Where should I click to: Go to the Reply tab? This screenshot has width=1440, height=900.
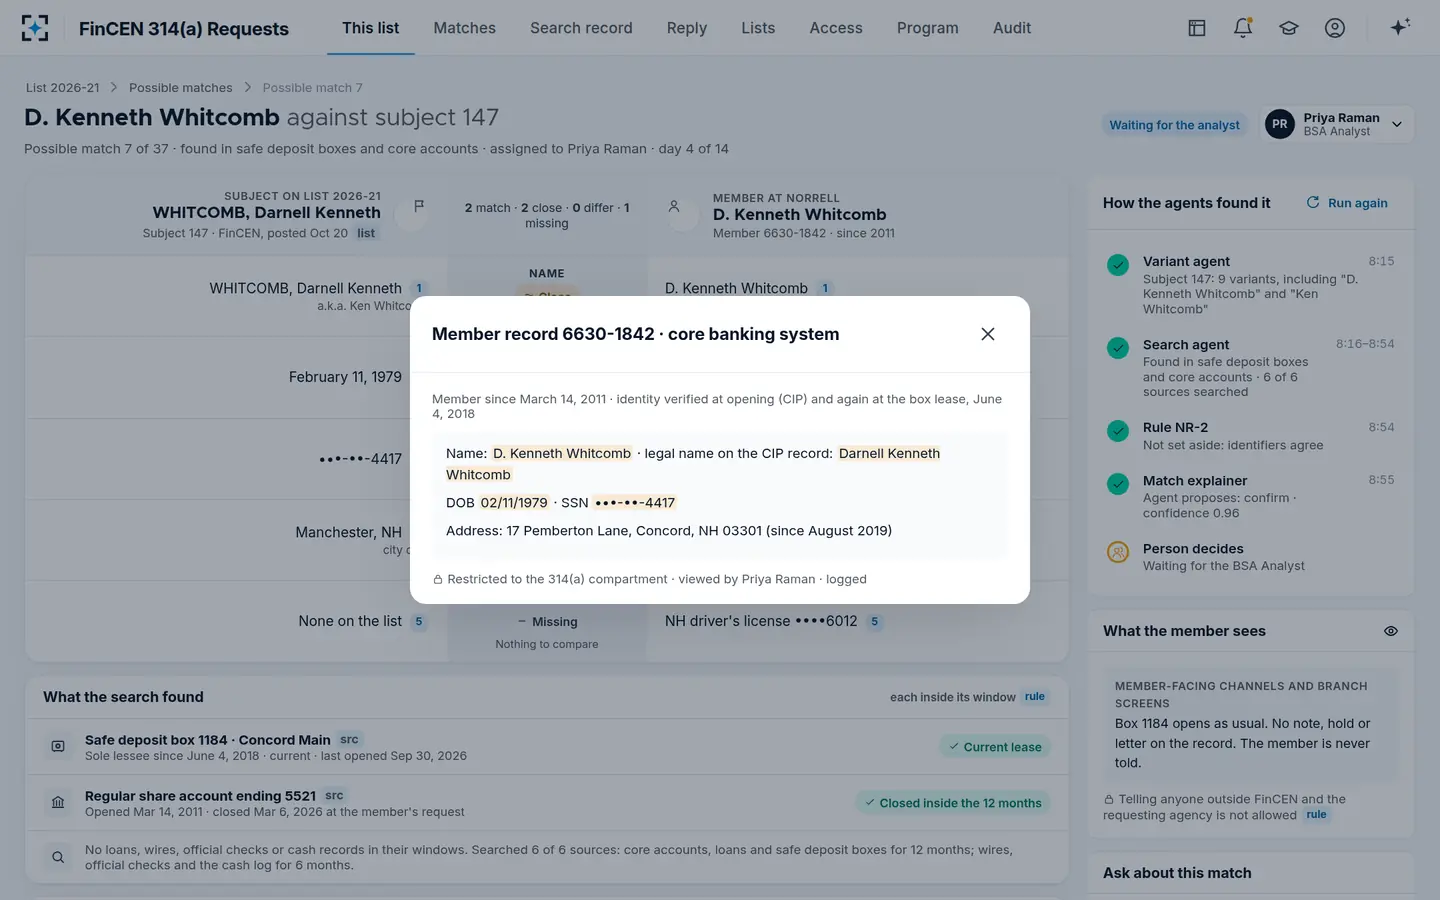tap(686, 28)
